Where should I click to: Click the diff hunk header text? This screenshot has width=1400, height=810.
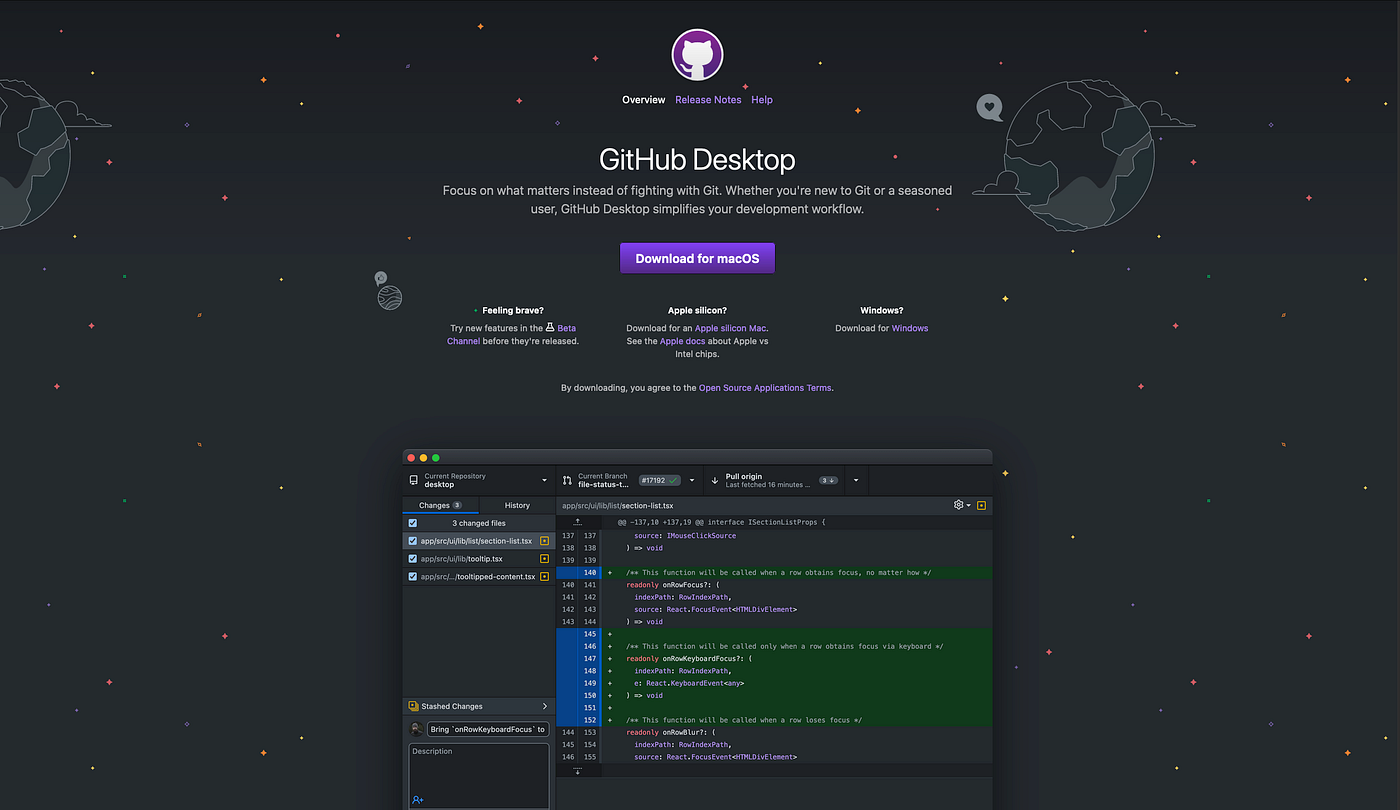(x=721, y=522)
